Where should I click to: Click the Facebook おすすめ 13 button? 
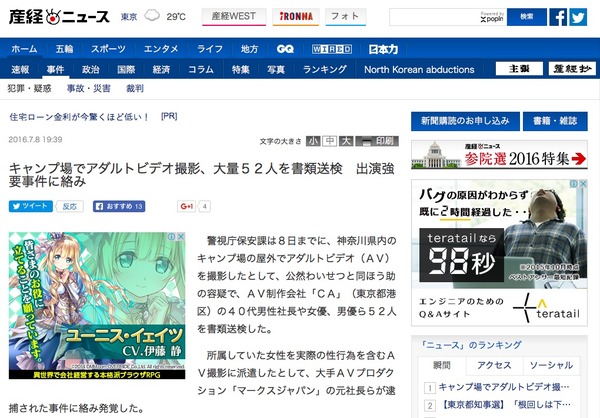coord(119,206)
